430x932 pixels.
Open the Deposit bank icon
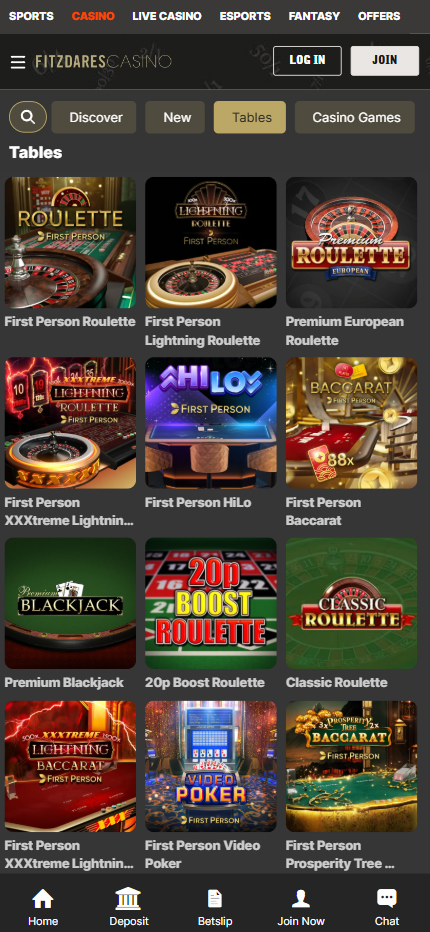pyautogui.click(x=128, y=898)
